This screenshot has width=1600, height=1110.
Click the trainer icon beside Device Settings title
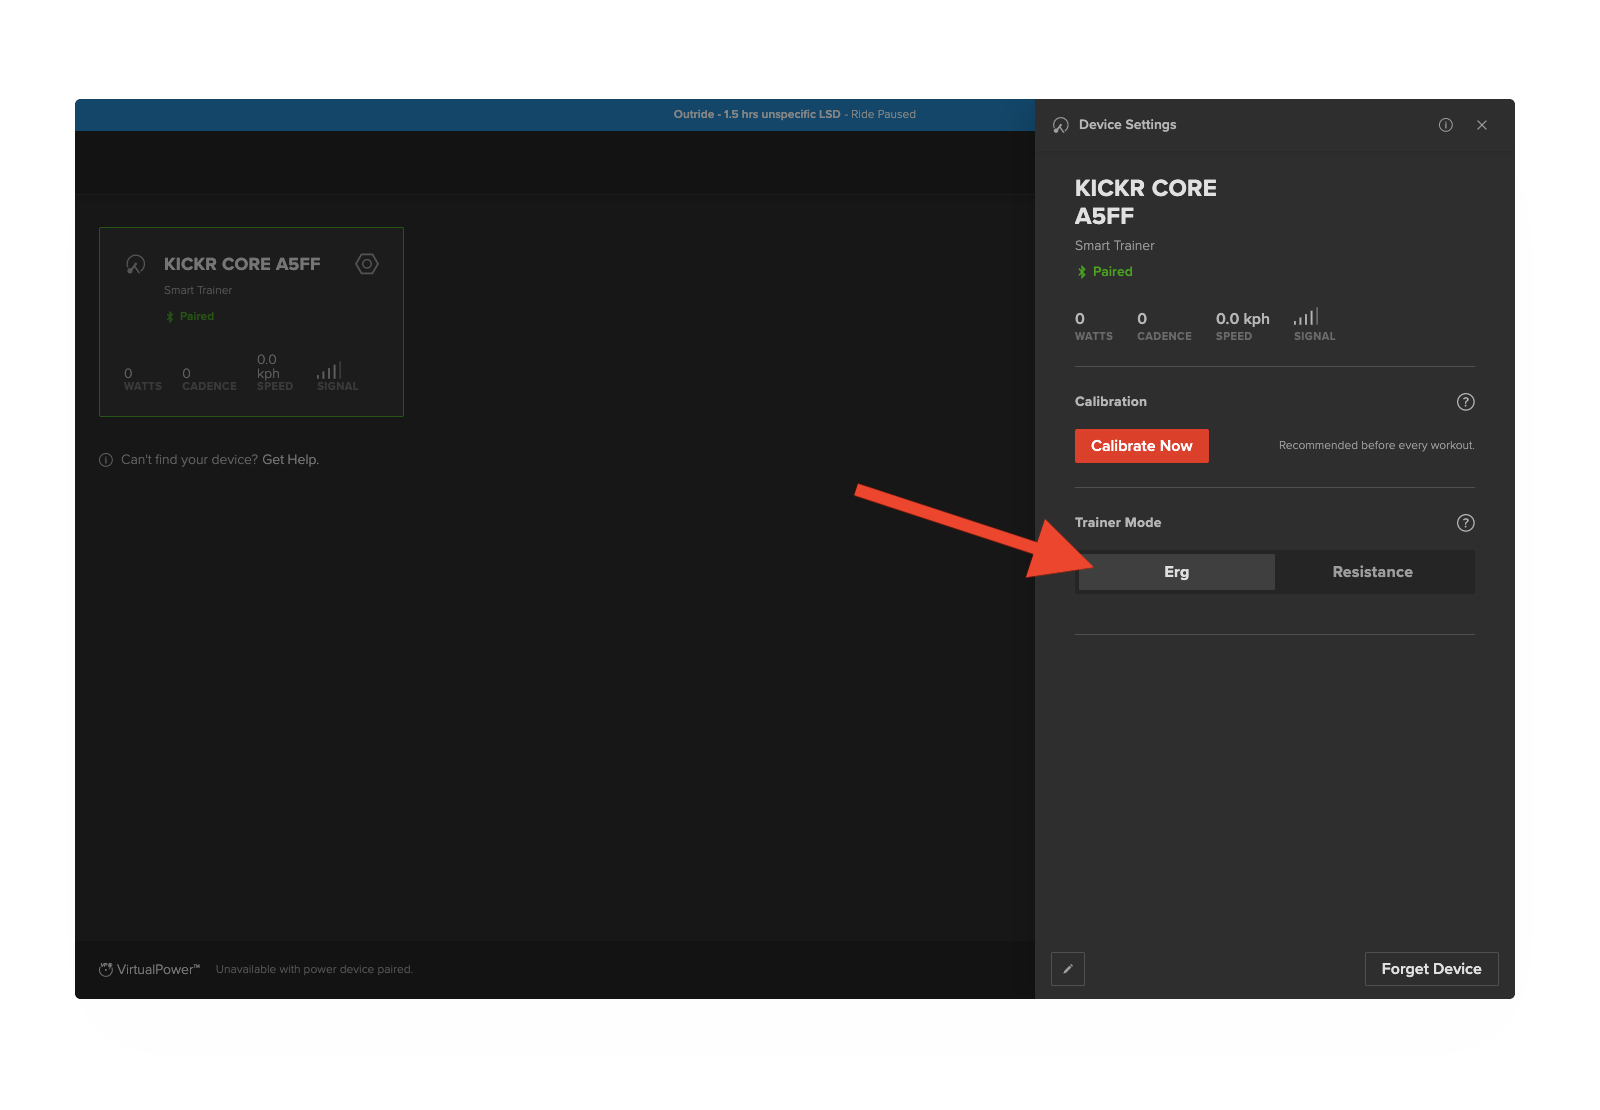click(x=1061, y=125)
